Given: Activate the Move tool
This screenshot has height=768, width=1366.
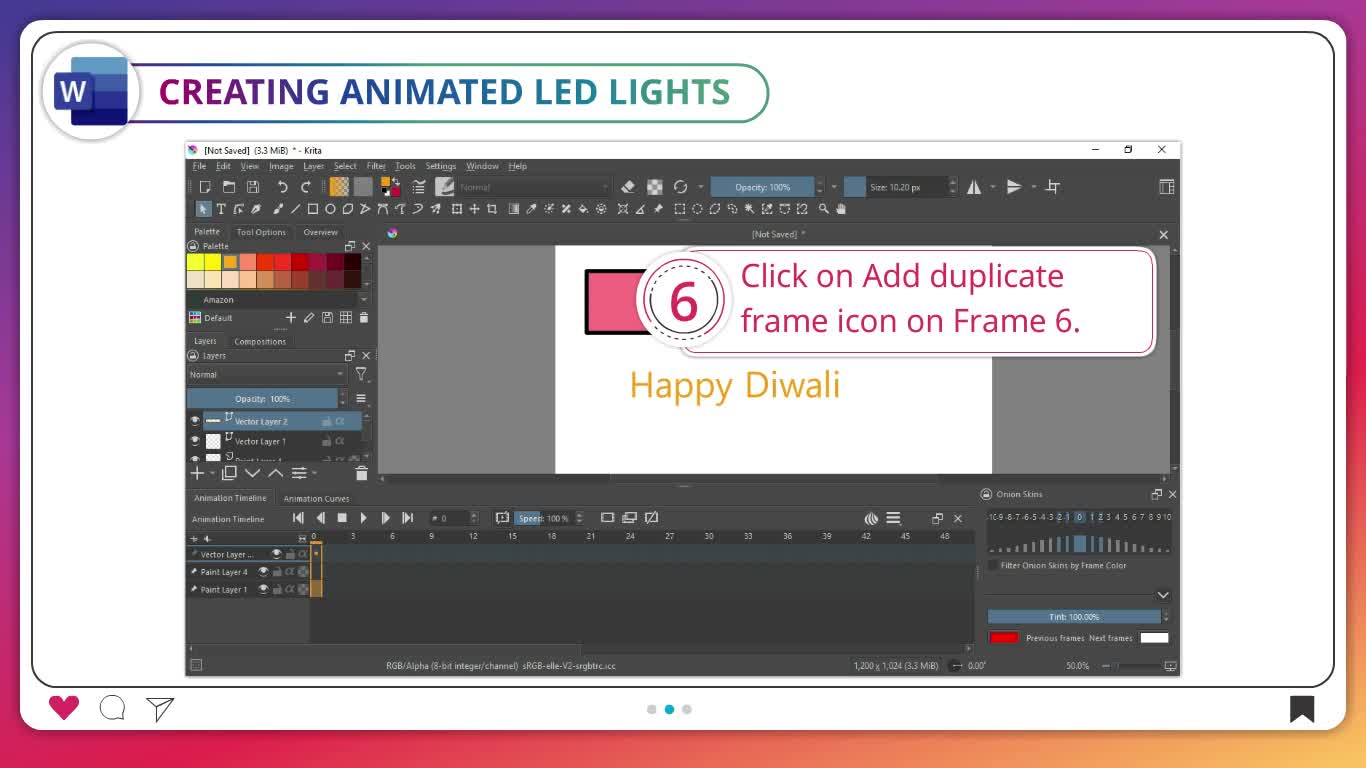Looking at the screenshot, I should click(x=474, y=209).
